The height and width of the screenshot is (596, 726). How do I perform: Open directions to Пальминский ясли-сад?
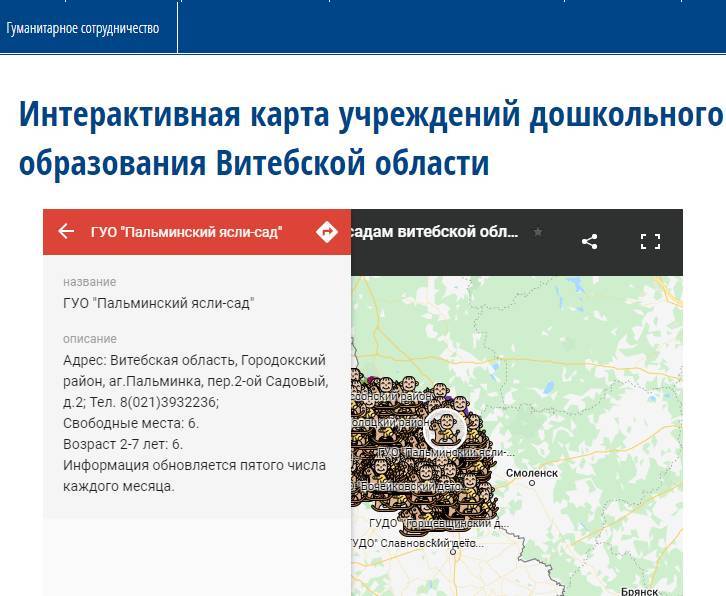point(326,232)
